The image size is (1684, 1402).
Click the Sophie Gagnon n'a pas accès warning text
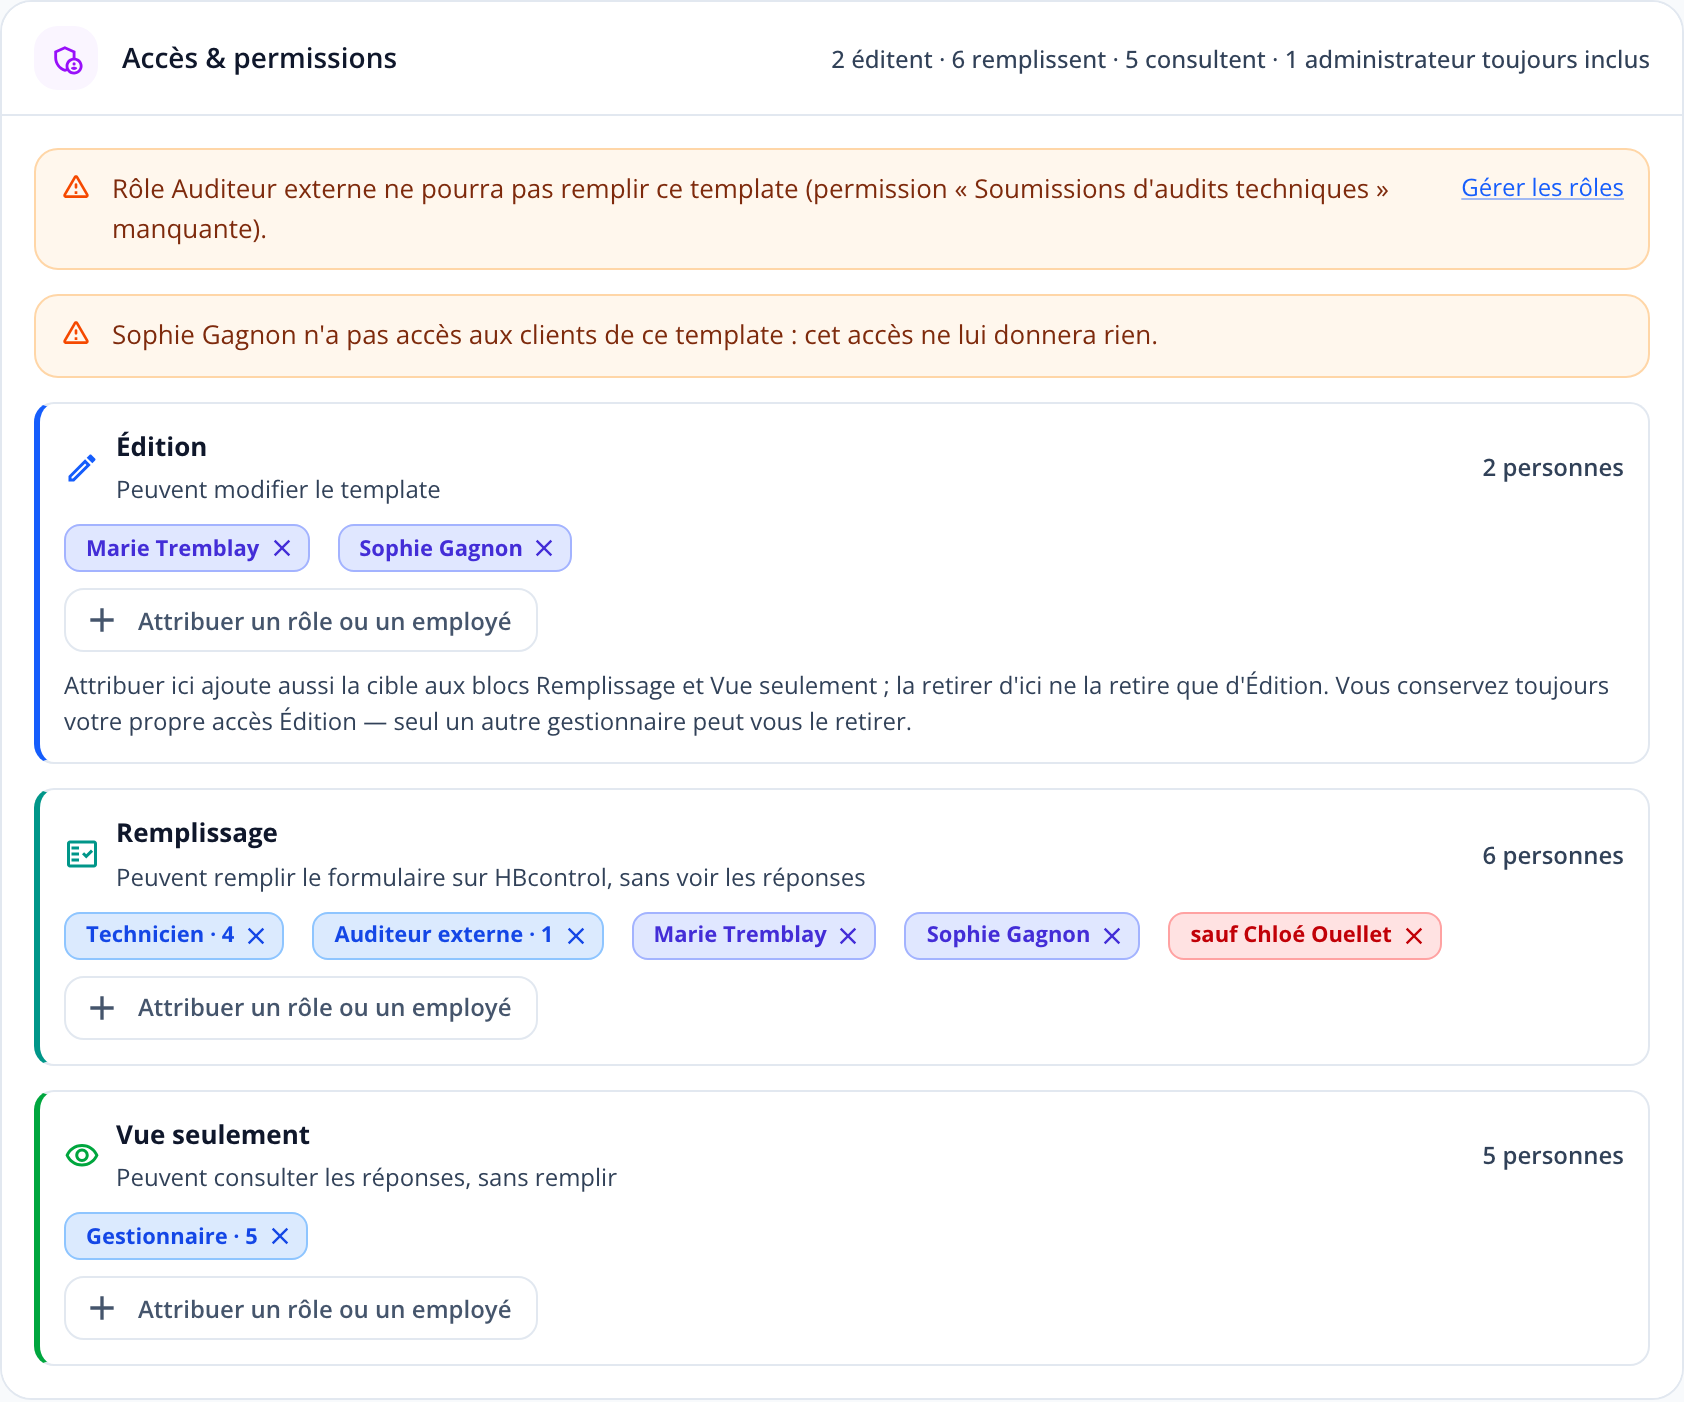[634, 335]
